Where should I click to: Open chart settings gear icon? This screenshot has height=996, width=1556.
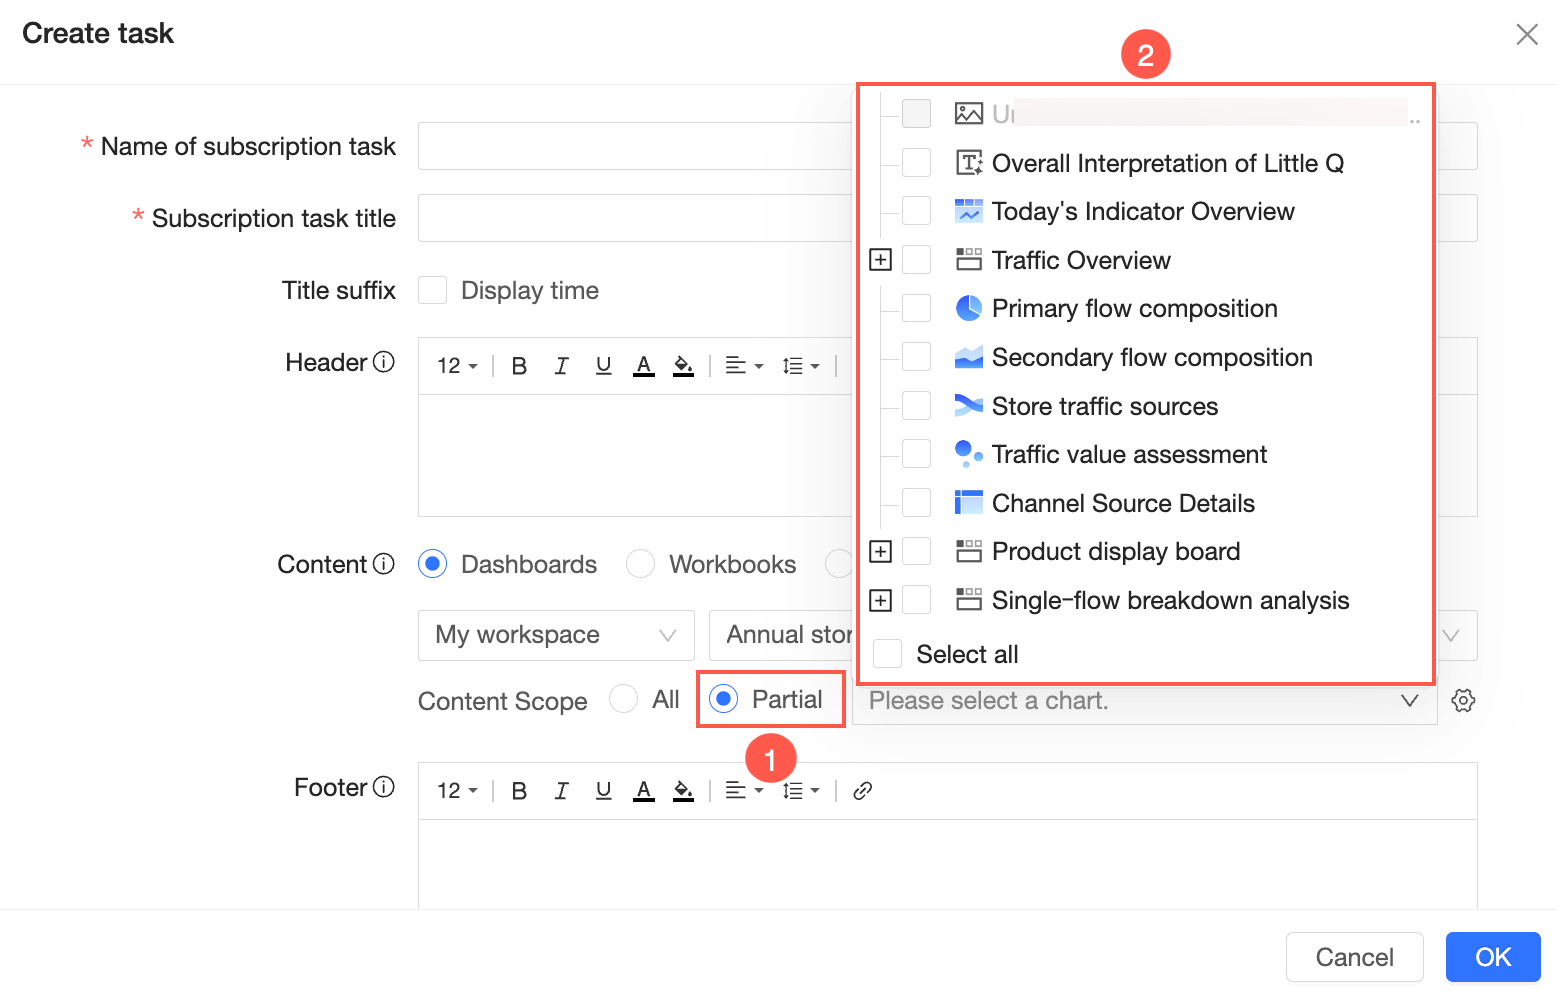point(1463,701)
